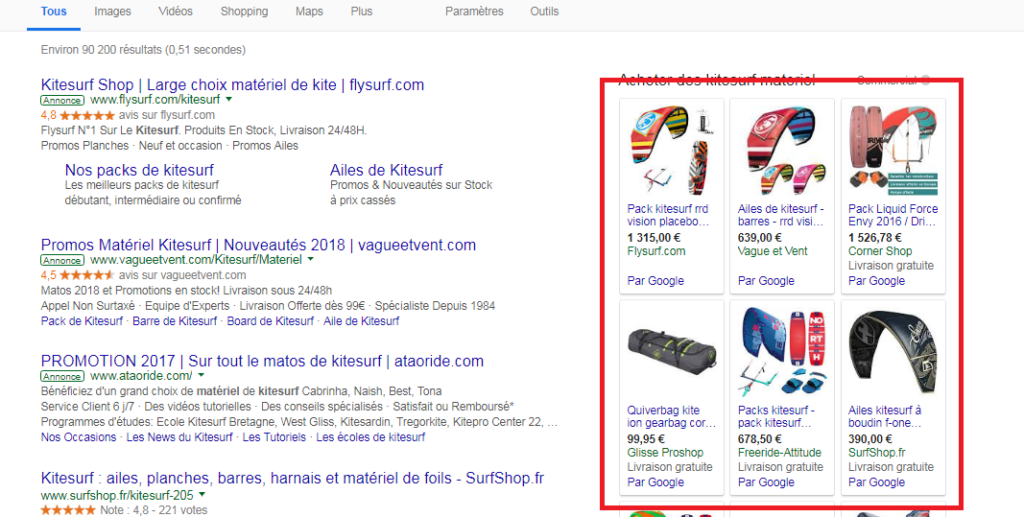Open Nos packs de kitesurf sitelink

(139, 170)
